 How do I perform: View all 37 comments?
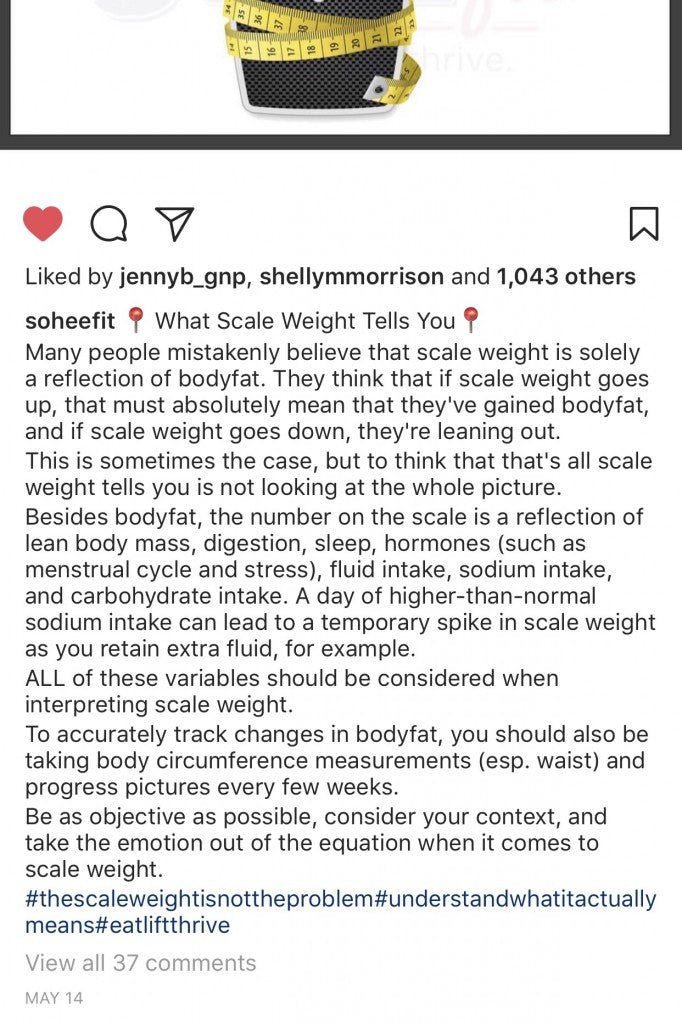[140, 963]
